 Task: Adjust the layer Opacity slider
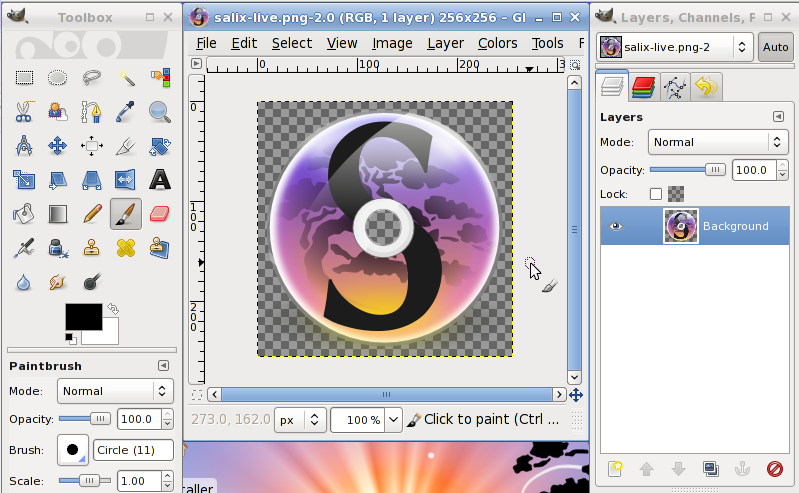[688, 170]
